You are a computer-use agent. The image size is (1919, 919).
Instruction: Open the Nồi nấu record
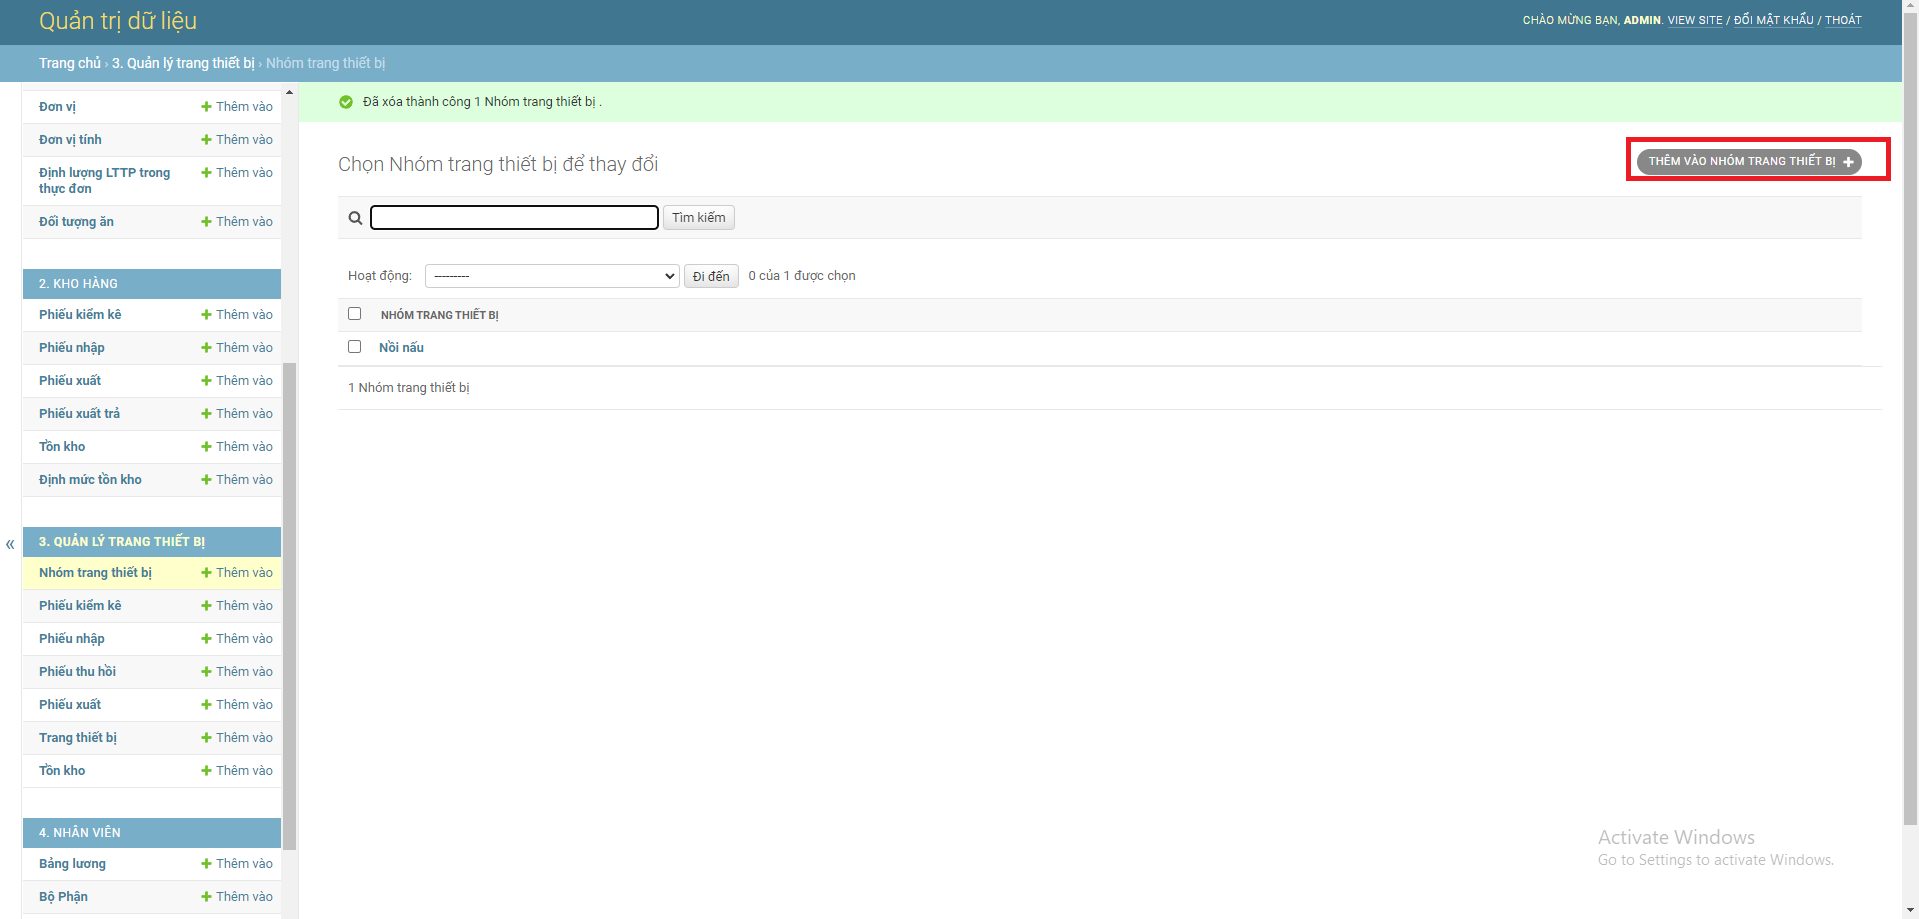tap(400, 347)
